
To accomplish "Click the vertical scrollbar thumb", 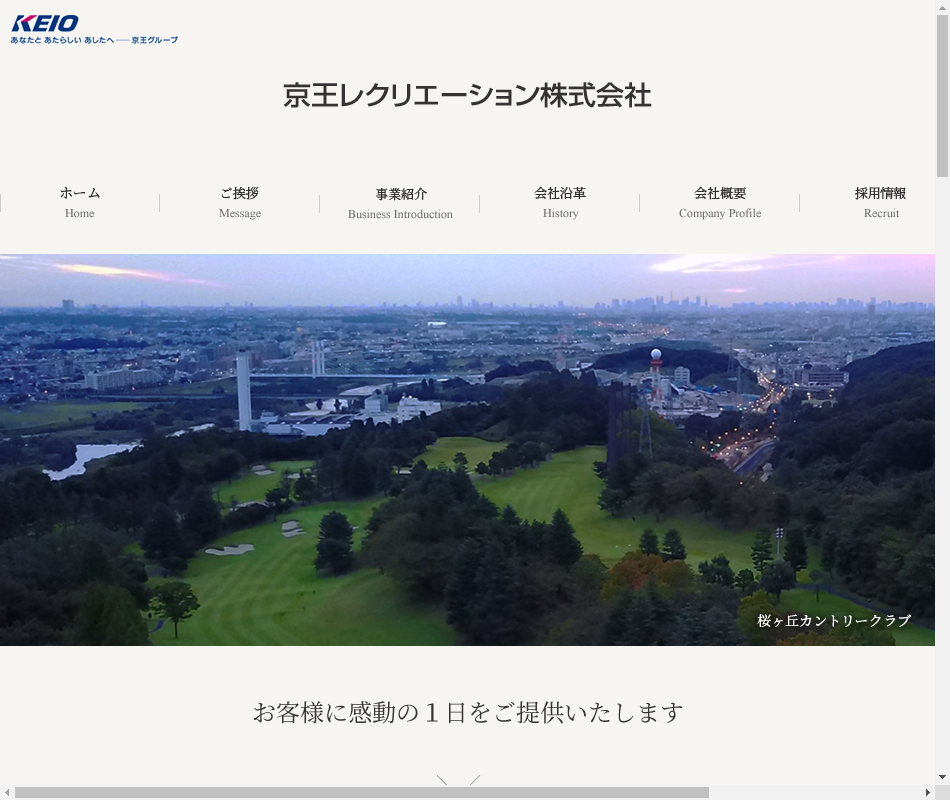I will click(x=942, y=96).
